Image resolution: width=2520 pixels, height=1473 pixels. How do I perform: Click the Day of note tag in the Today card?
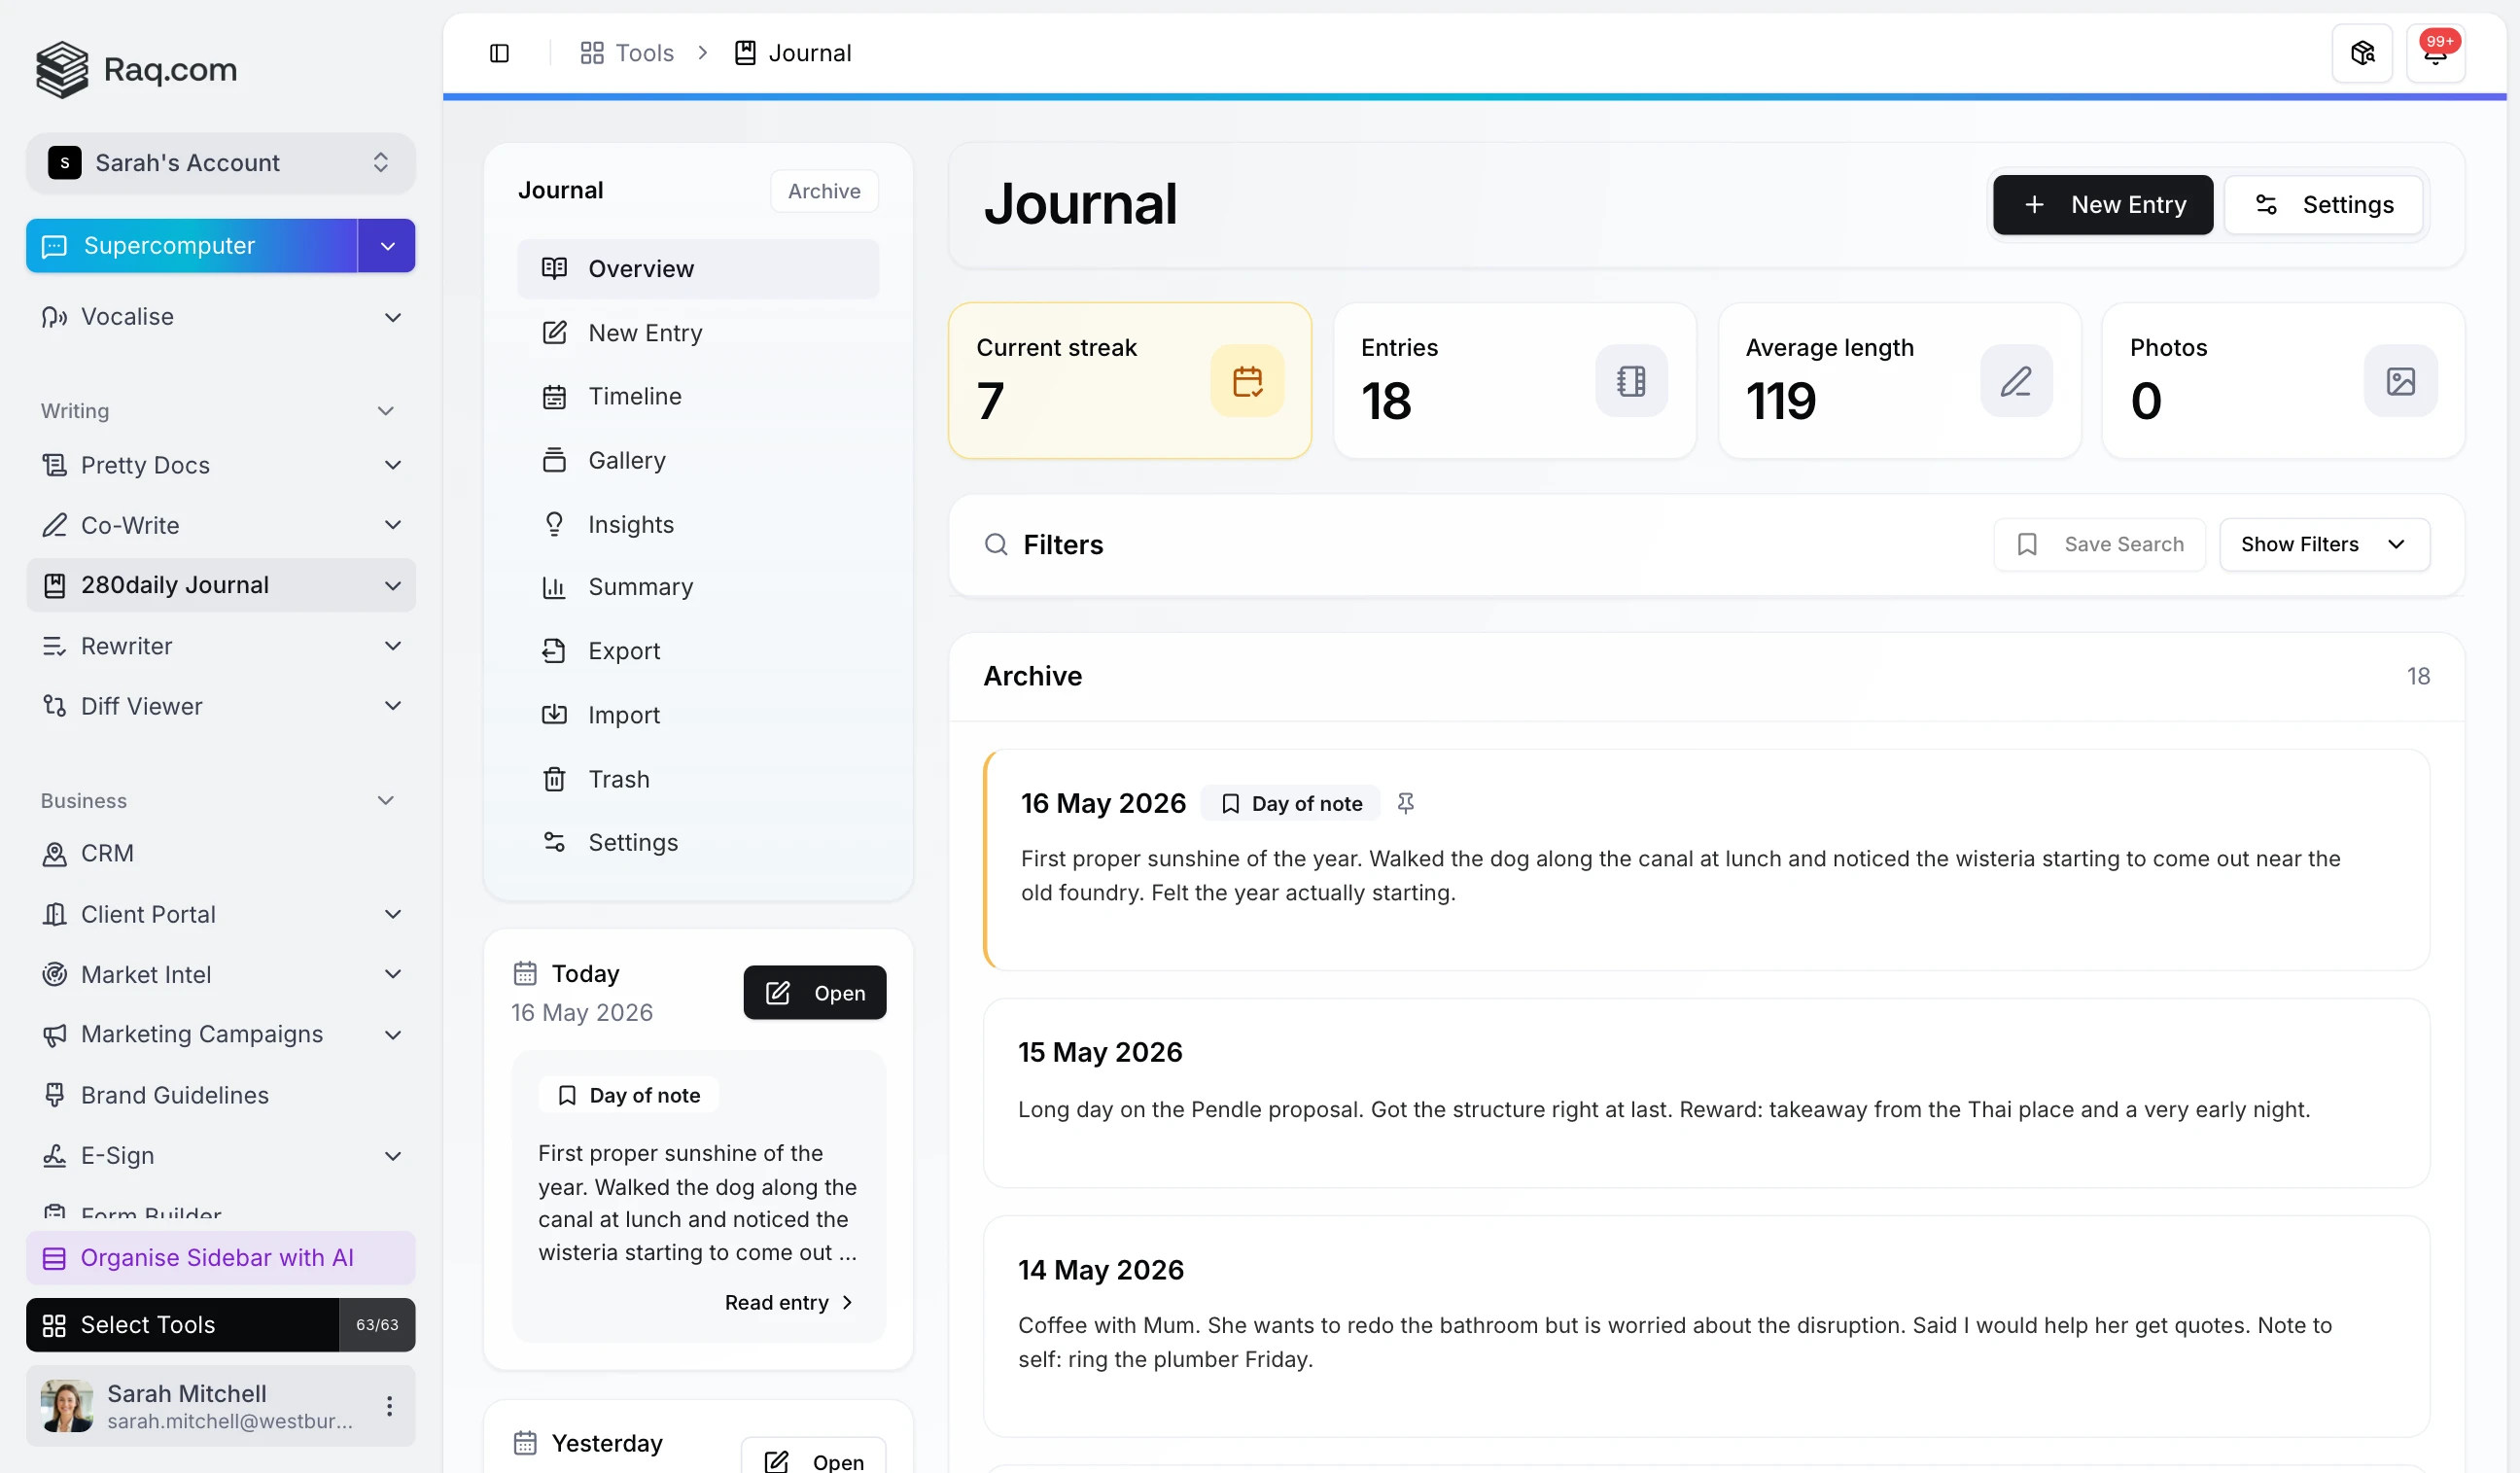pos(629,1095)
